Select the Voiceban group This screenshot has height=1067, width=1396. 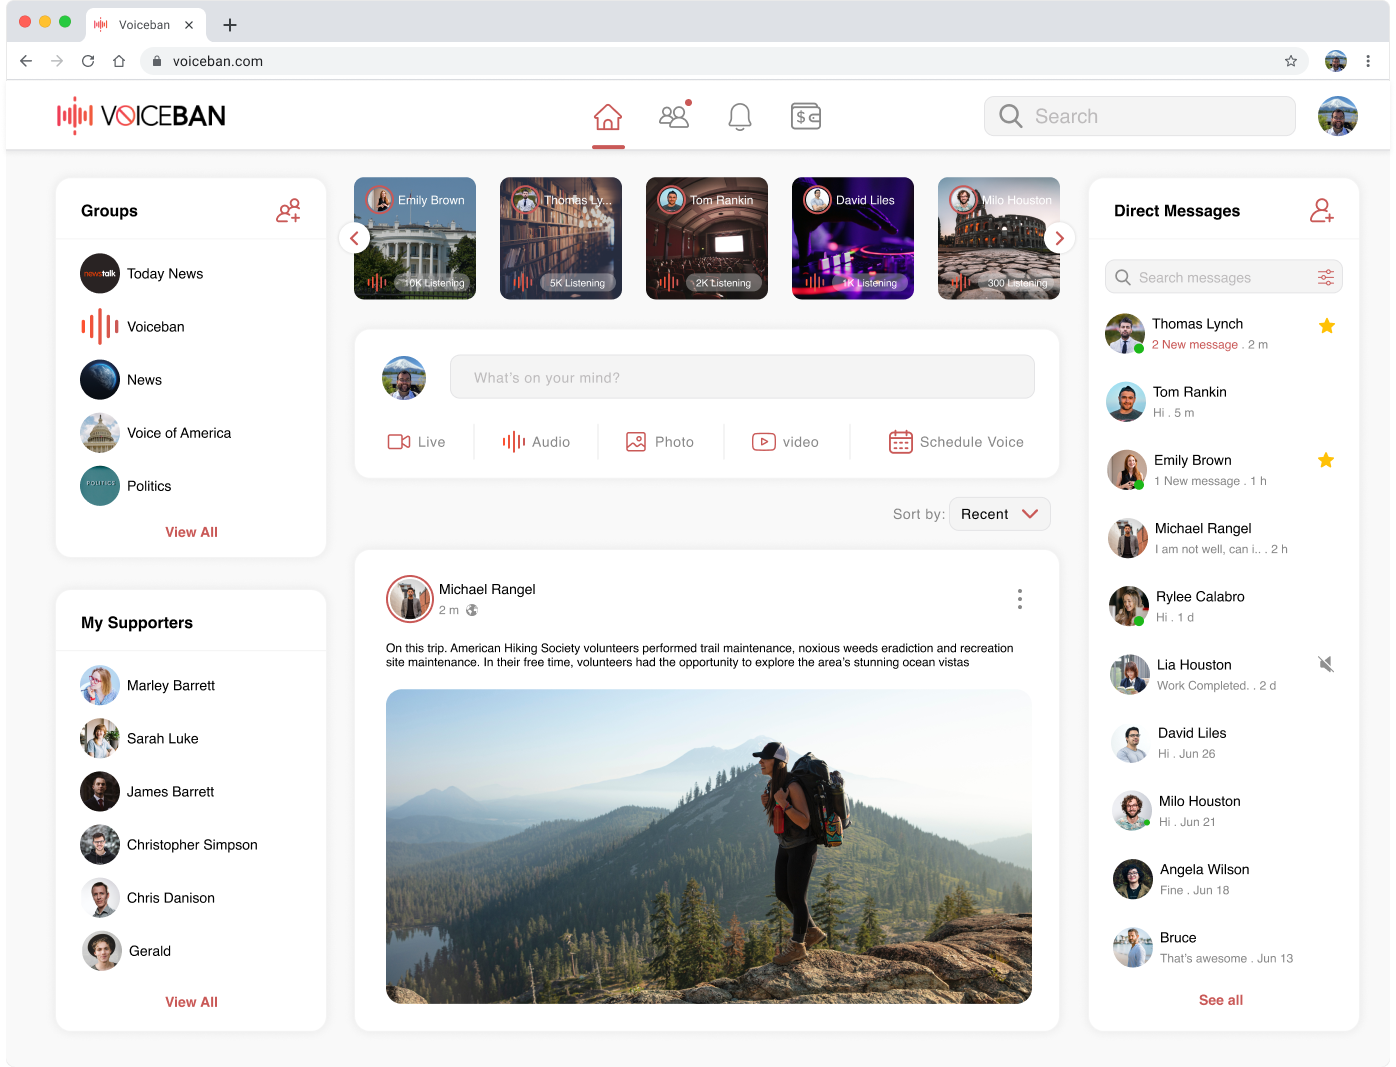point(155,327)
